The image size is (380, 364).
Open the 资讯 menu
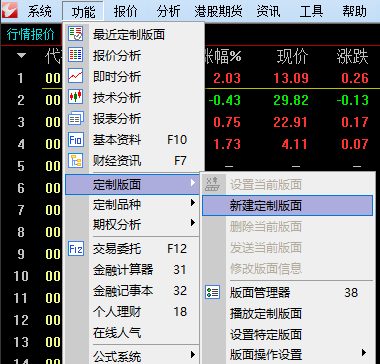tap(268, 12)
